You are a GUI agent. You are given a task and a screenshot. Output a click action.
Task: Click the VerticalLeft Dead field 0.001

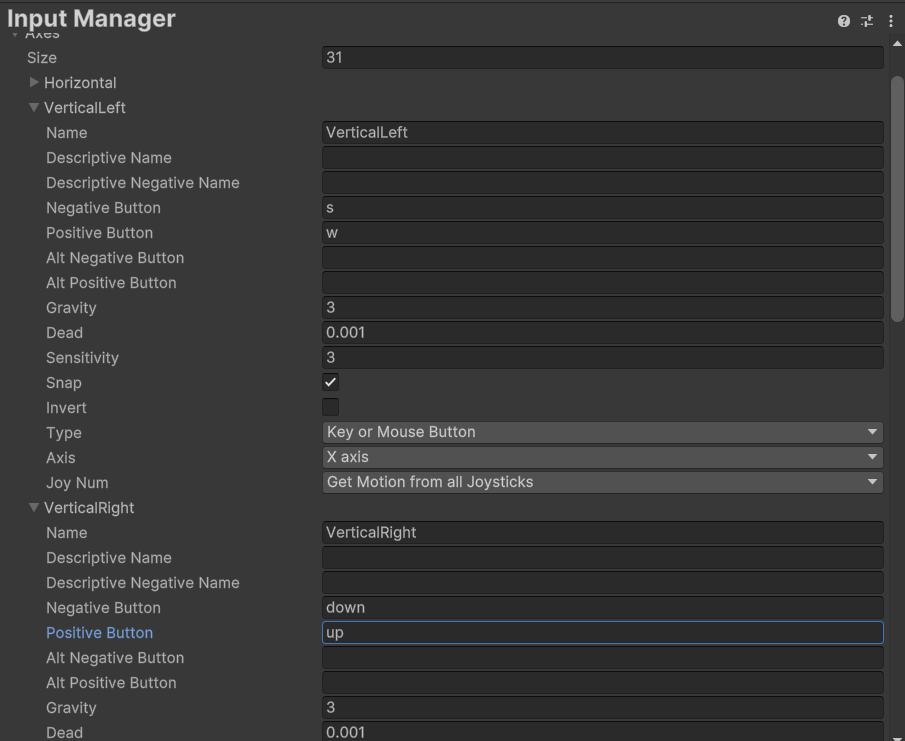point(603,332)
